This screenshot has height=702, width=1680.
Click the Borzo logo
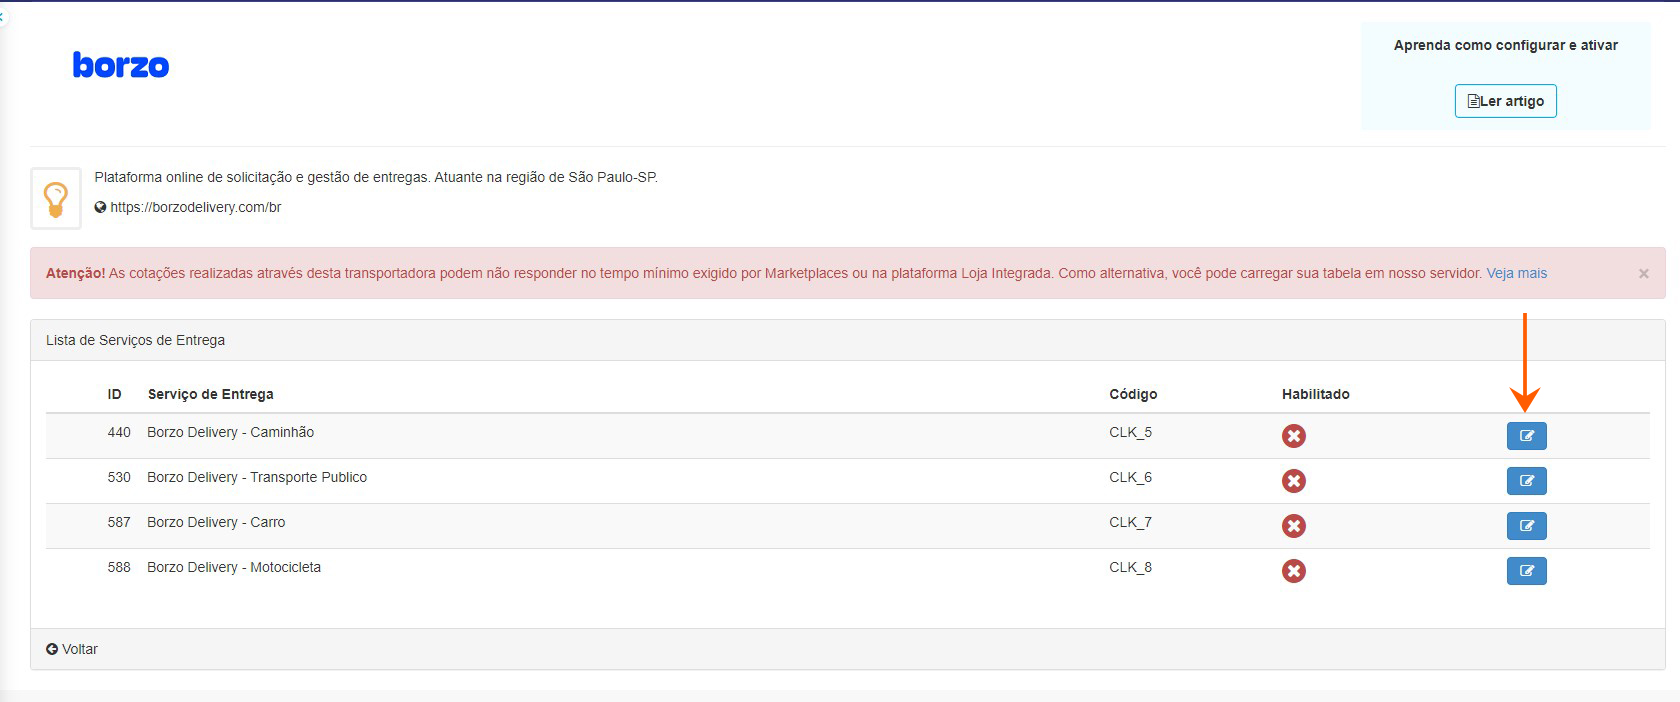pyautogui.click(x=121, y=65)
